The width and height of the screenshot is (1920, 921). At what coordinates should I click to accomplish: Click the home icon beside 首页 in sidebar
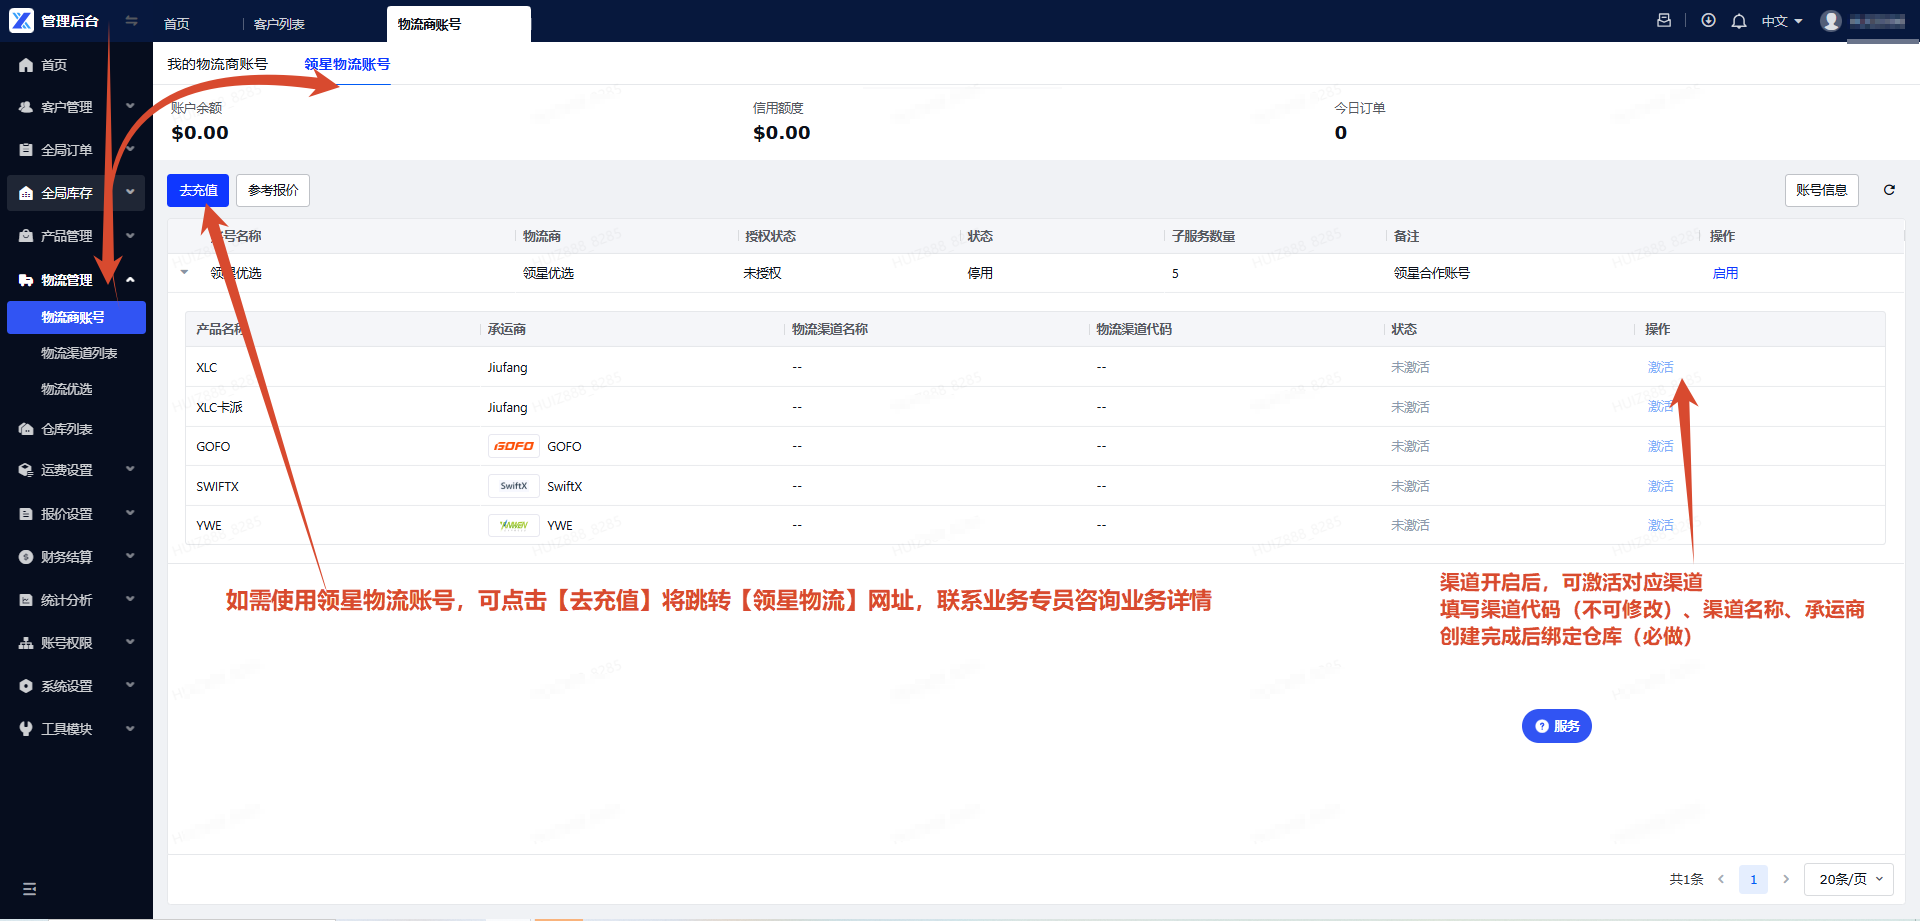click(26, 65)
